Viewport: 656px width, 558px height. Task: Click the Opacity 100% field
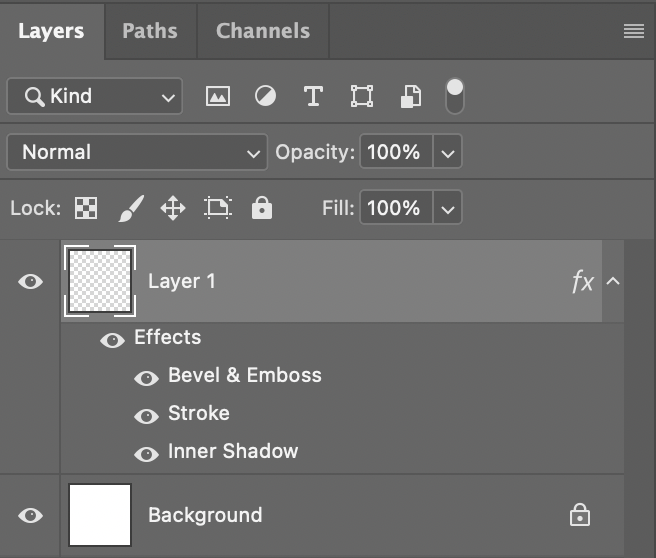coord(396,152)
